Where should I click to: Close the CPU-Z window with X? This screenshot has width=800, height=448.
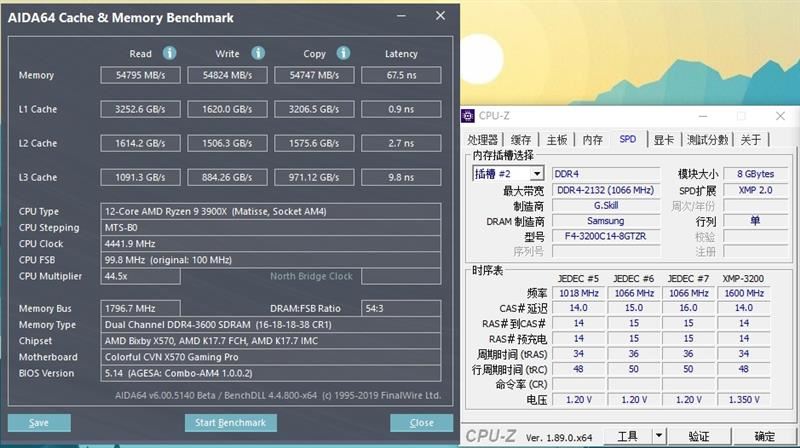click(780, 116)
